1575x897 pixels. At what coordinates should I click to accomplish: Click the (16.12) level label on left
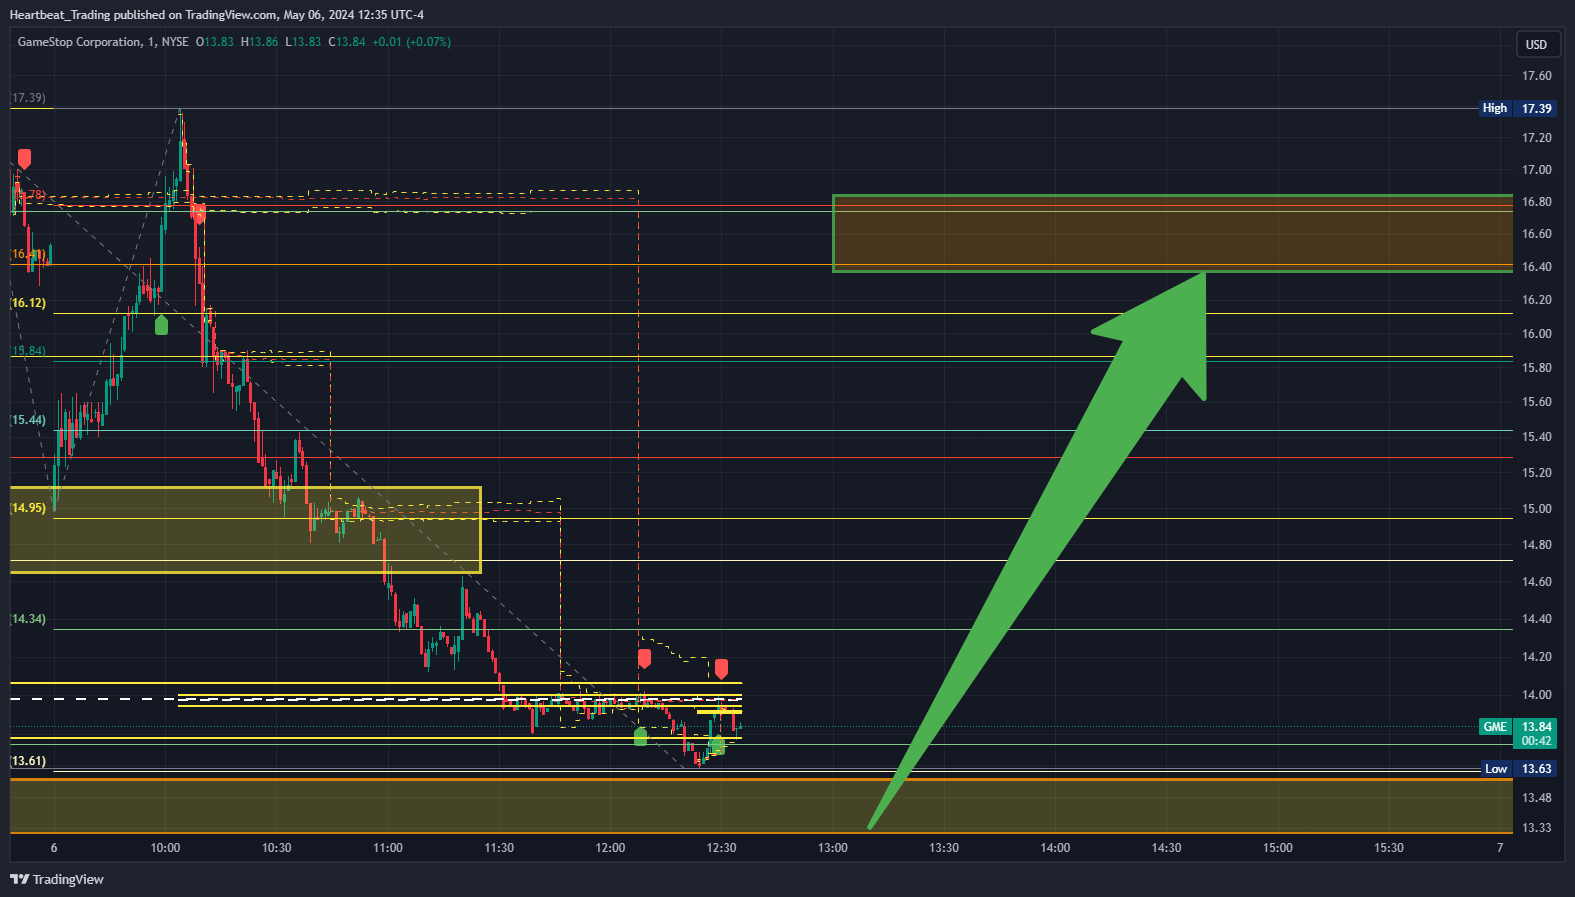[28, 303]
